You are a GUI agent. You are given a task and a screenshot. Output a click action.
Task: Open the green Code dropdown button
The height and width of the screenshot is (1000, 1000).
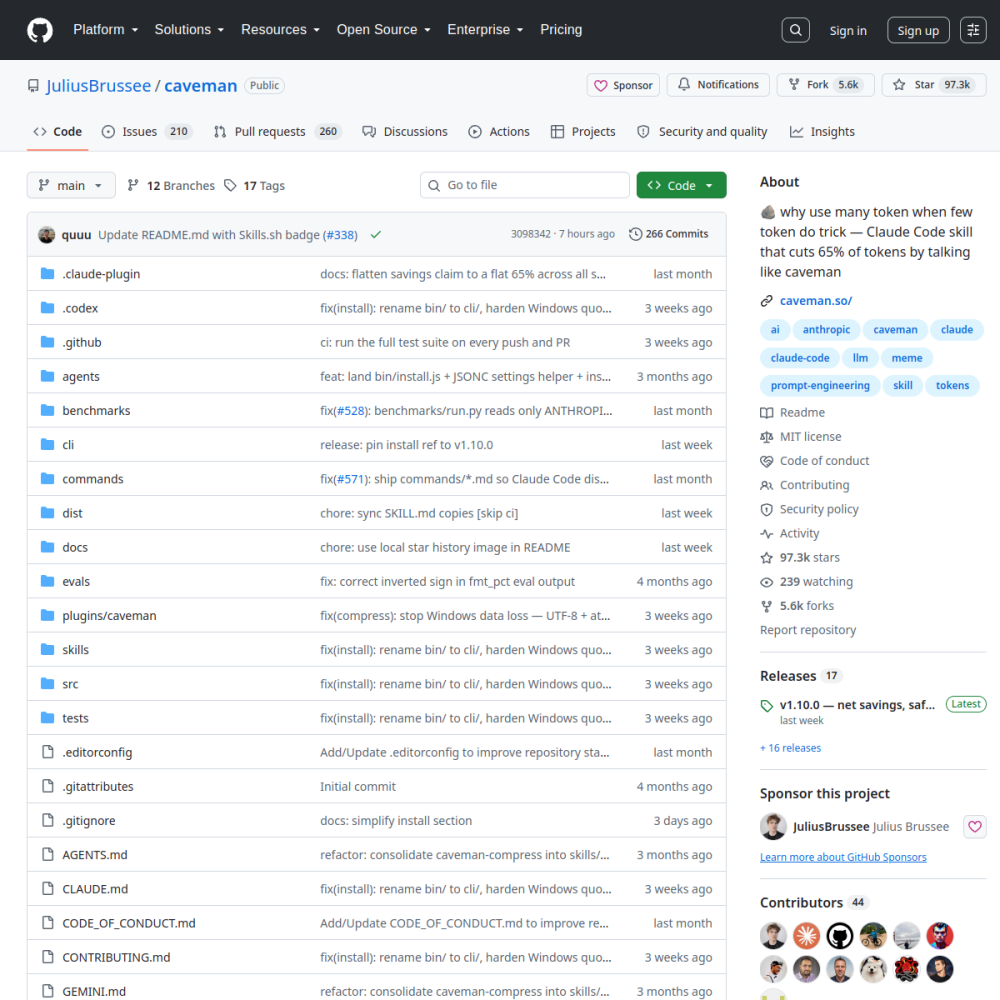[x=681, y=185]
